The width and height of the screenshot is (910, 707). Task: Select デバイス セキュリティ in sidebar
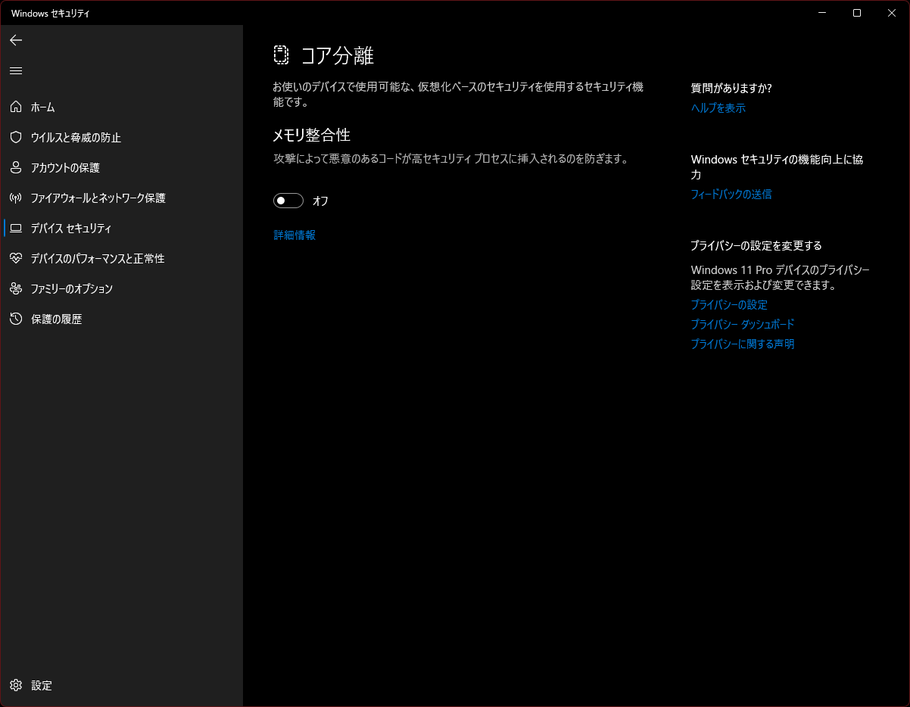[x=121, y=228]
